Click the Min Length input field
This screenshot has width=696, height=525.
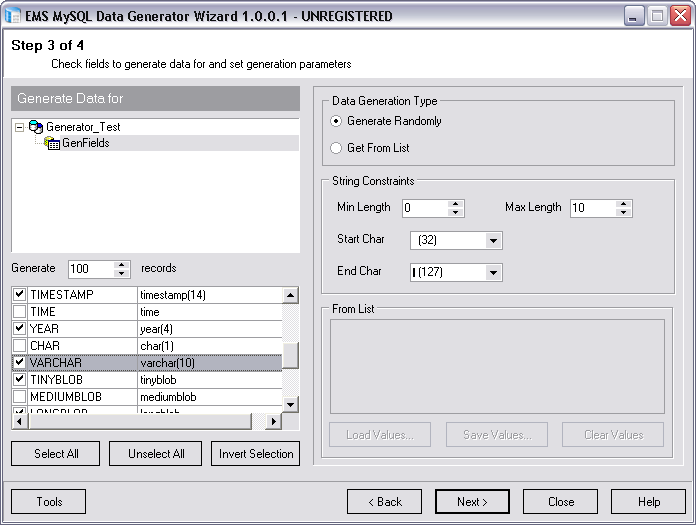pos(425,208)
